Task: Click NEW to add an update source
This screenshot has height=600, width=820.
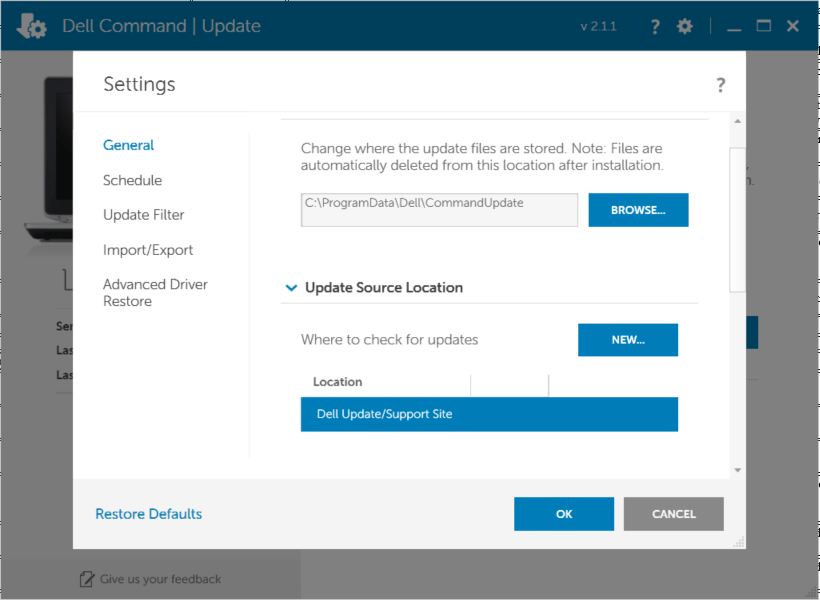Action: 628,339
